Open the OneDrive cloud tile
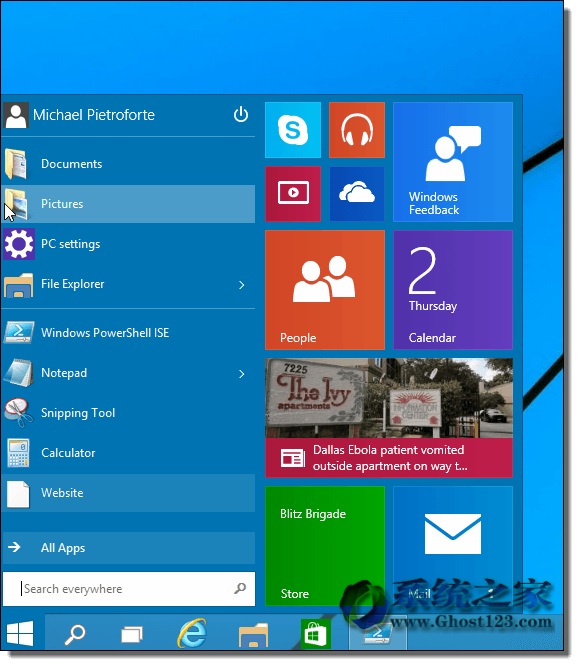The image size is (579, 666). (x=357, y=194)
